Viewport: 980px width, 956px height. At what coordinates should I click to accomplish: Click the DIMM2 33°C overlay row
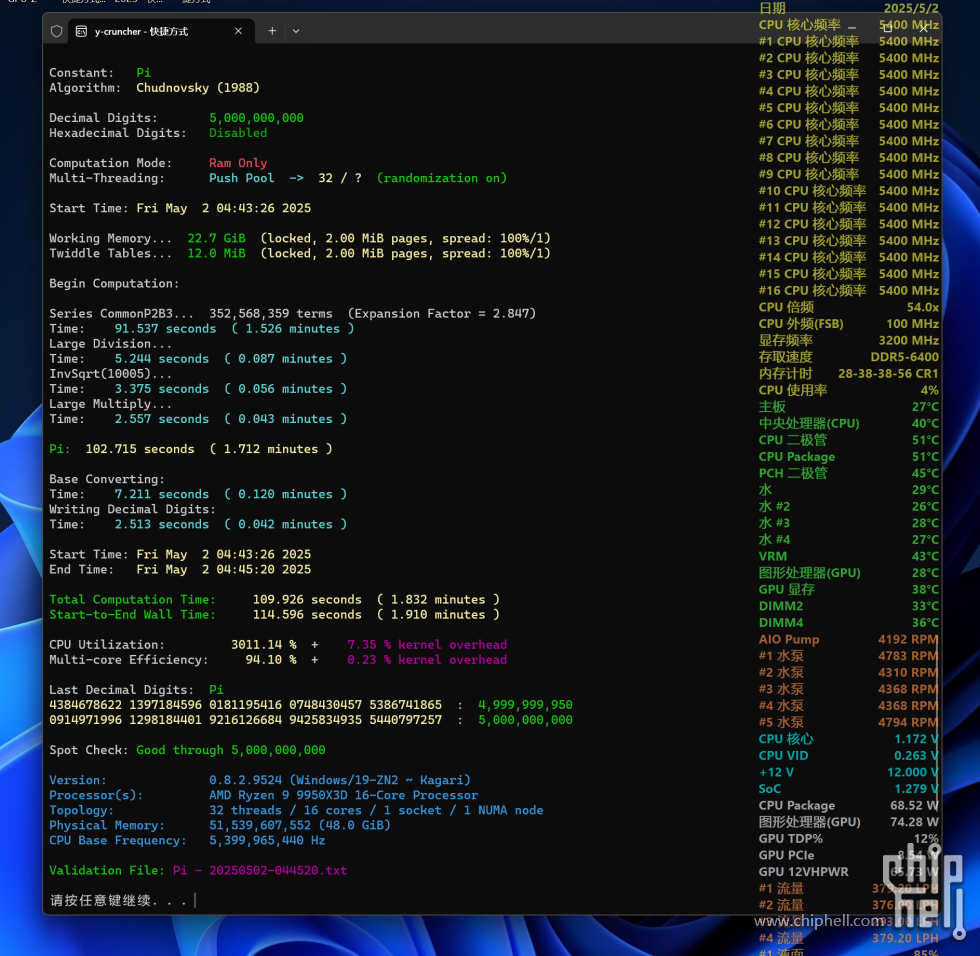[x=848, y=606]
